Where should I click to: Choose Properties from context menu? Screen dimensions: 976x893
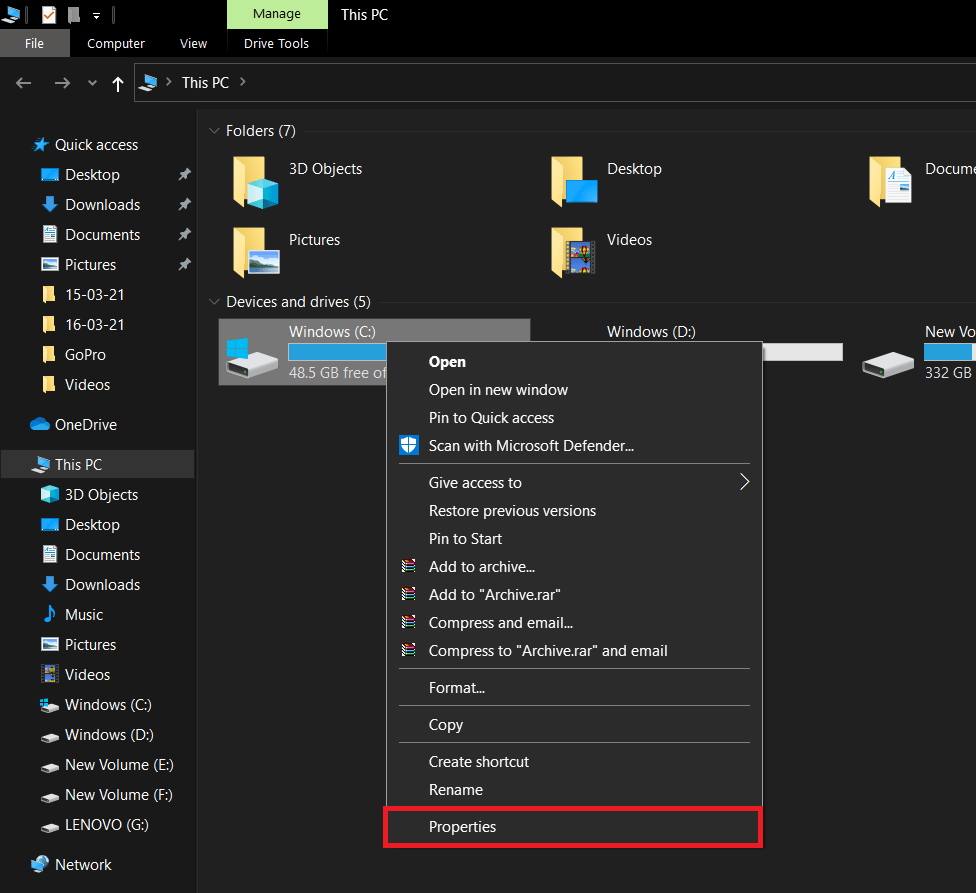[x=574, y=826]
